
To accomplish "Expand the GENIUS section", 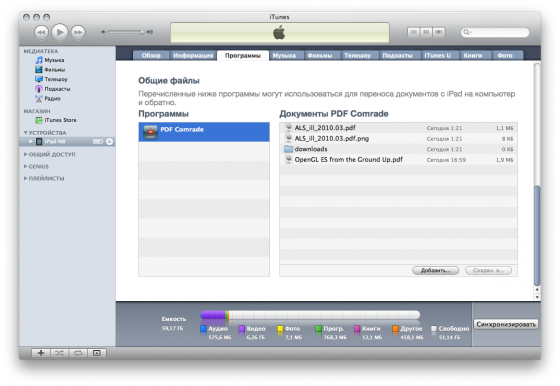I will click(25, 167).
